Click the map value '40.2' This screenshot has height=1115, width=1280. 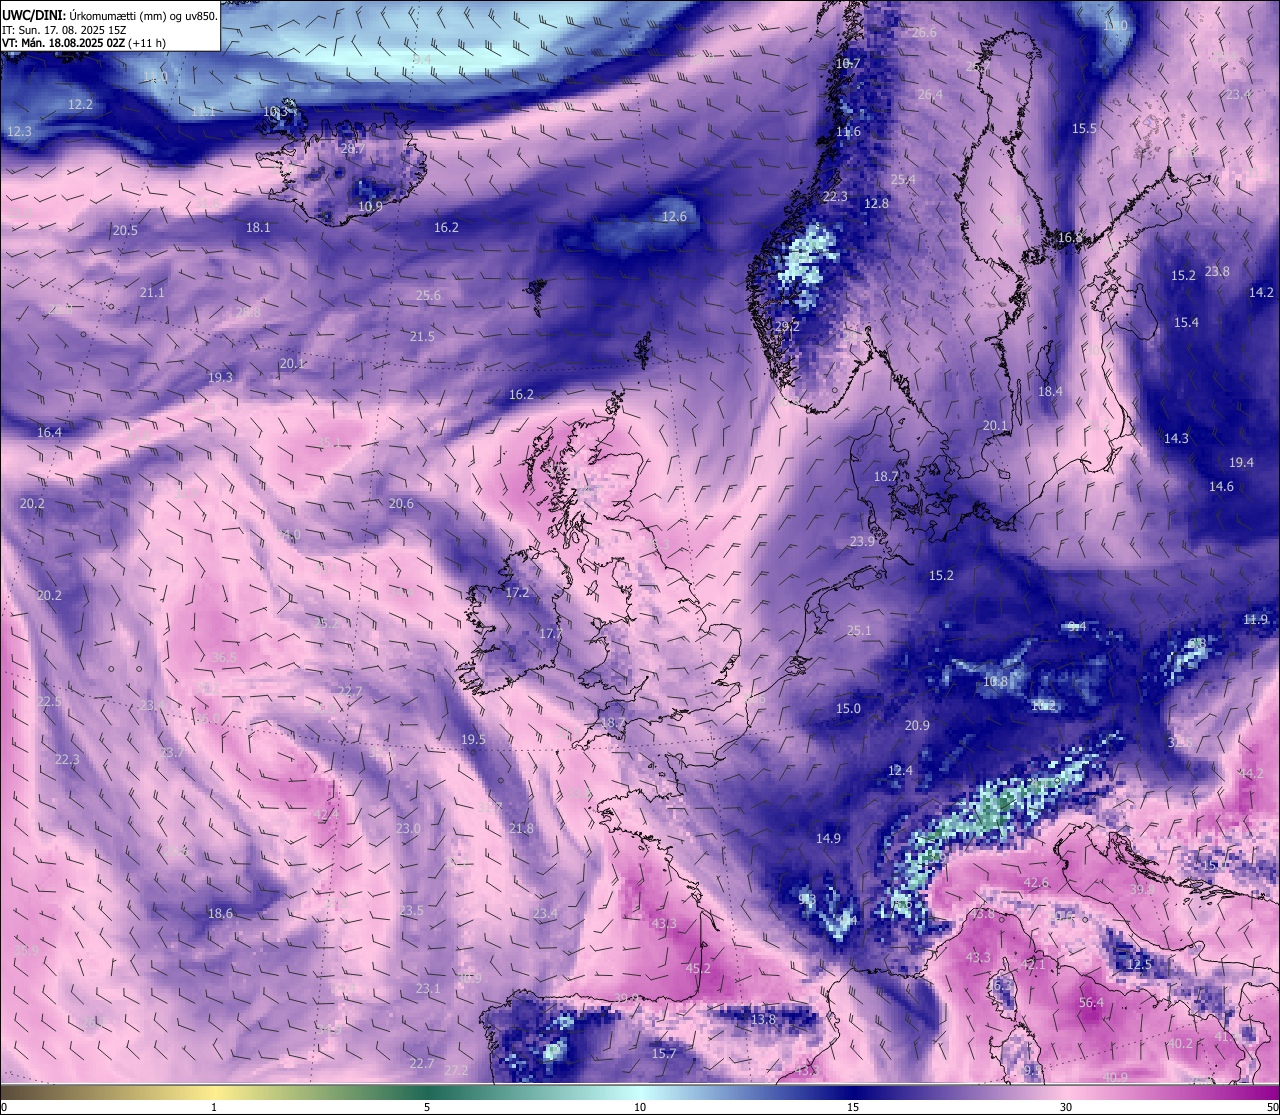point(1181,1044)
